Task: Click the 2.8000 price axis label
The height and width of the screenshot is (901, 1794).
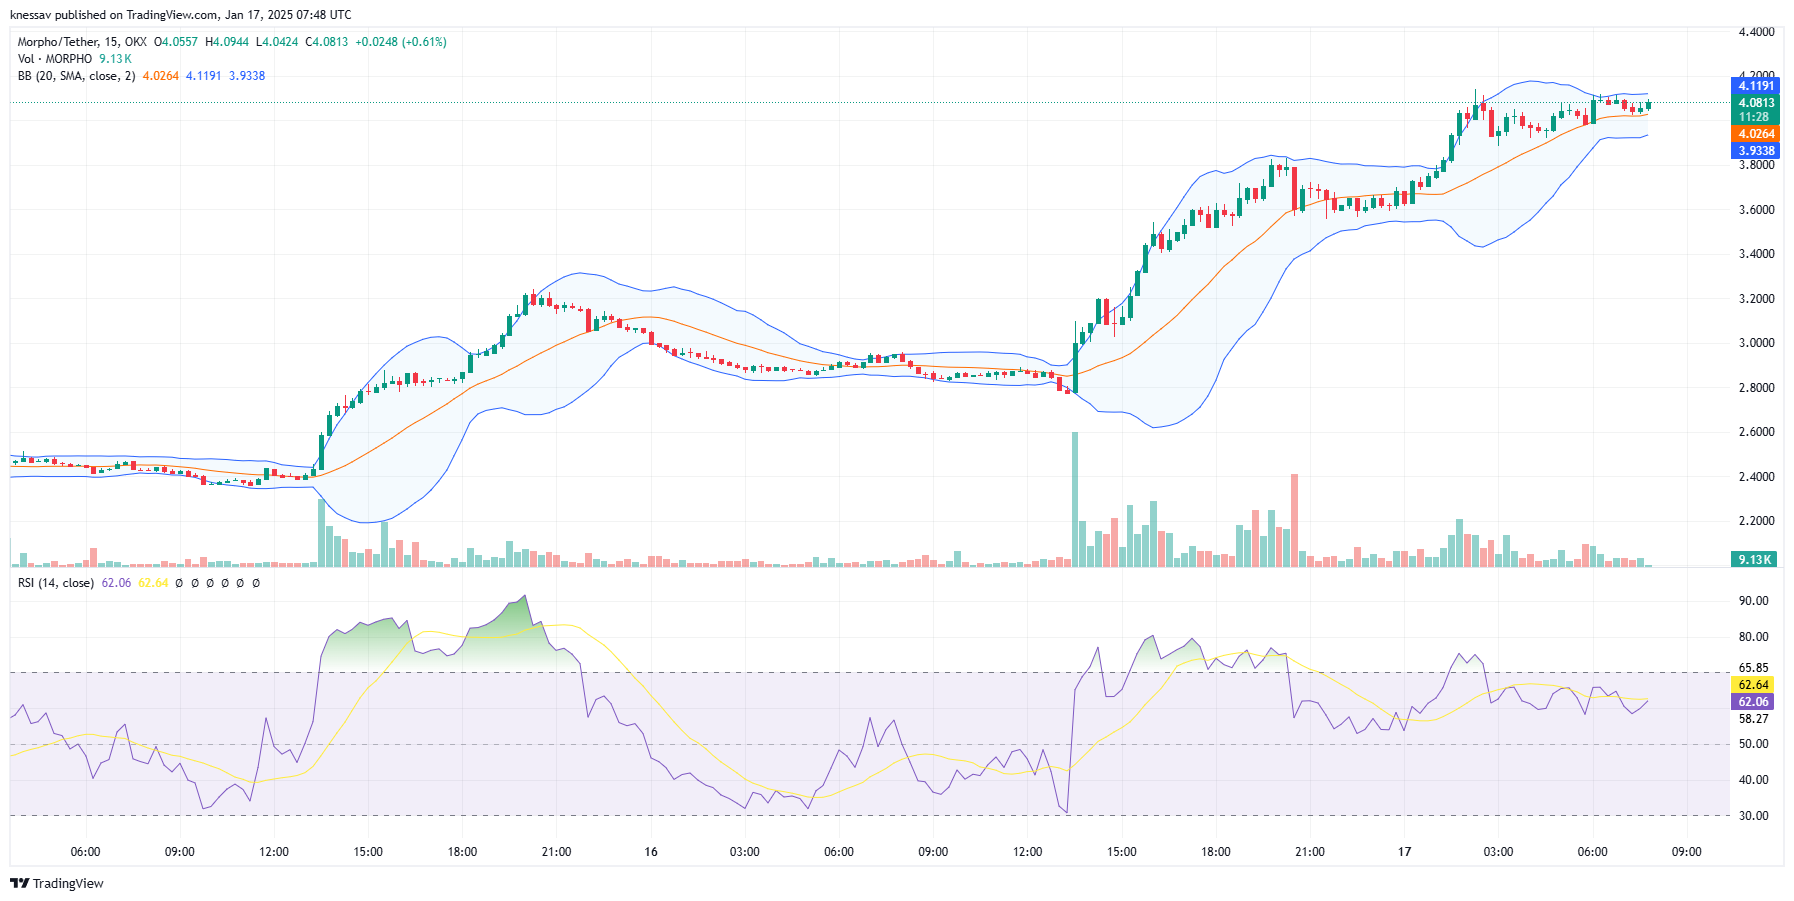Action: coord(1756,388)
